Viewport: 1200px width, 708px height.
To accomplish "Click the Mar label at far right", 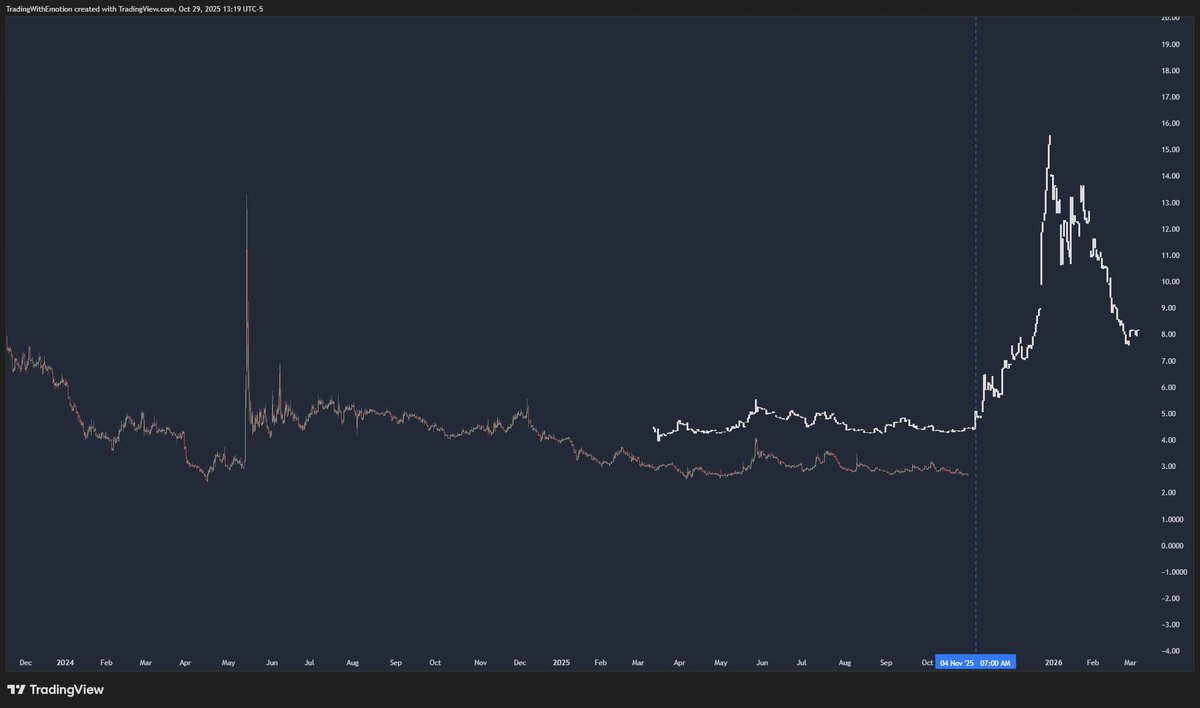I will point(1130,662).
